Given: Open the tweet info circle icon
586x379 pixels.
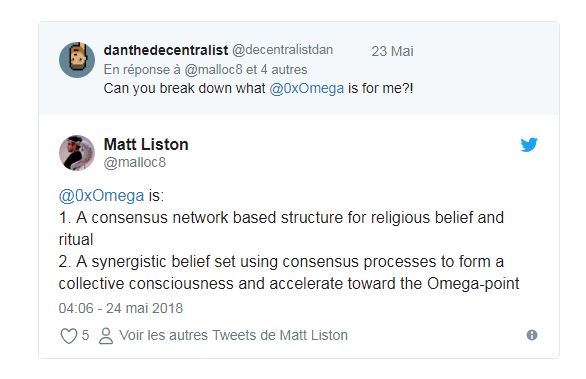Looking at the screenshot, I should [x=532, y=335].
